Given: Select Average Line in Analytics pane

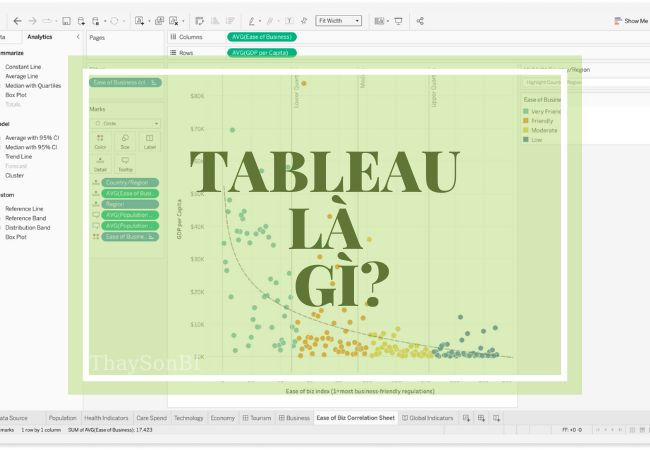Looking at the screenshot, I should pos(22,76).
